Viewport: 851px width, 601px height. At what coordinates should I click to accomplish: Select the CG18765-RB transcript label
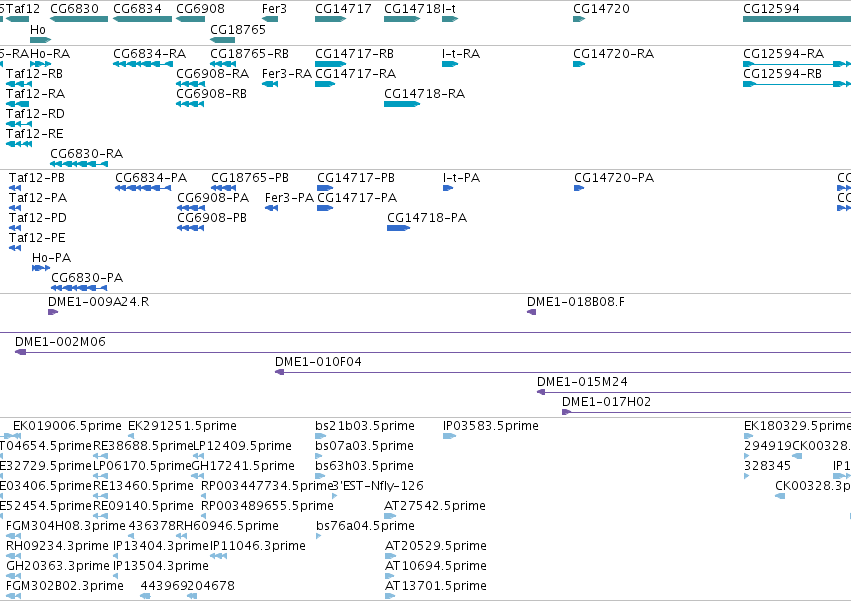coord(249,54)
